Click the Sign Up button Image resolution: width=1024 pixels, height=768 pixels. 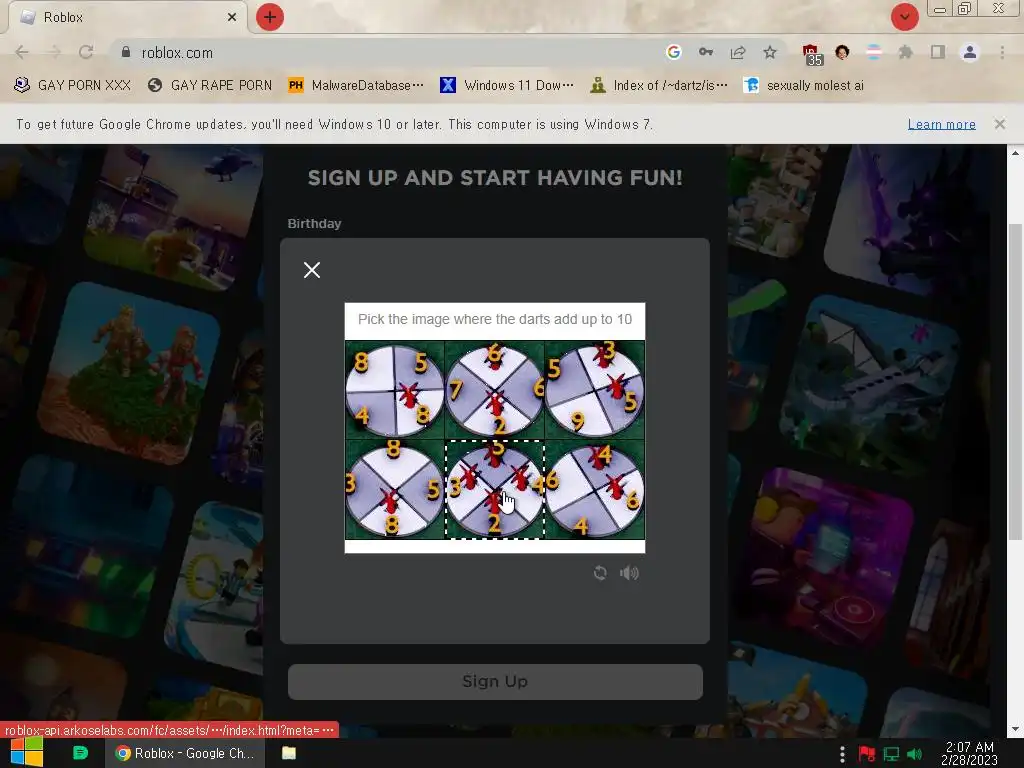(x=495, y=681)
